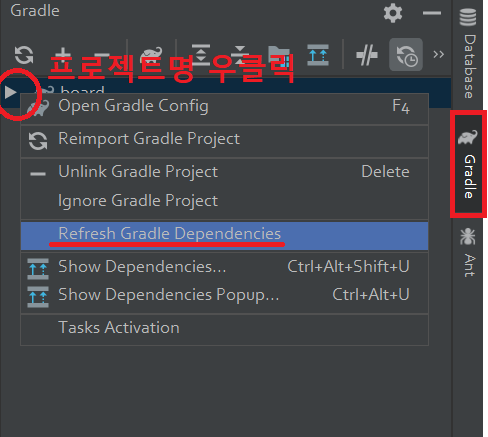Hide the Gradle tool window with the dash button

(x=432, y=13)
